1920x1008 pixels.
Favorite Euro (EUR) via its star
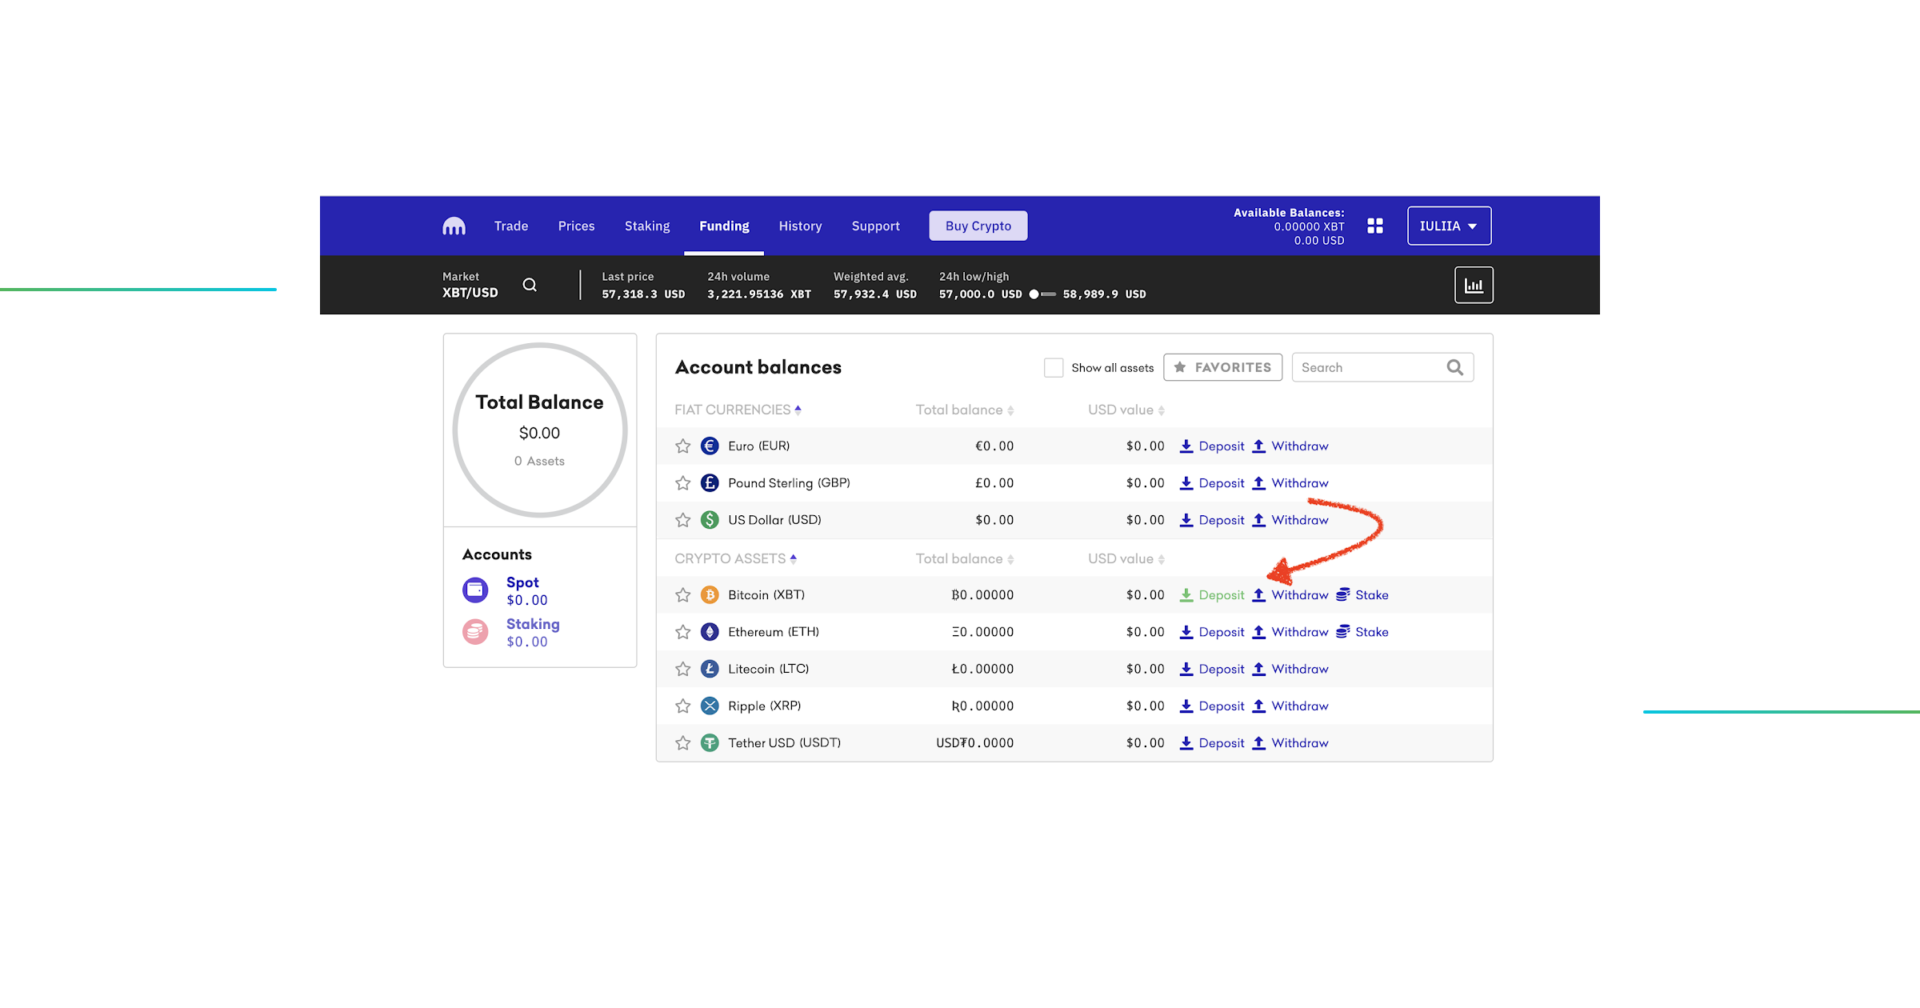pyautogui.click(x=683, y=446)
